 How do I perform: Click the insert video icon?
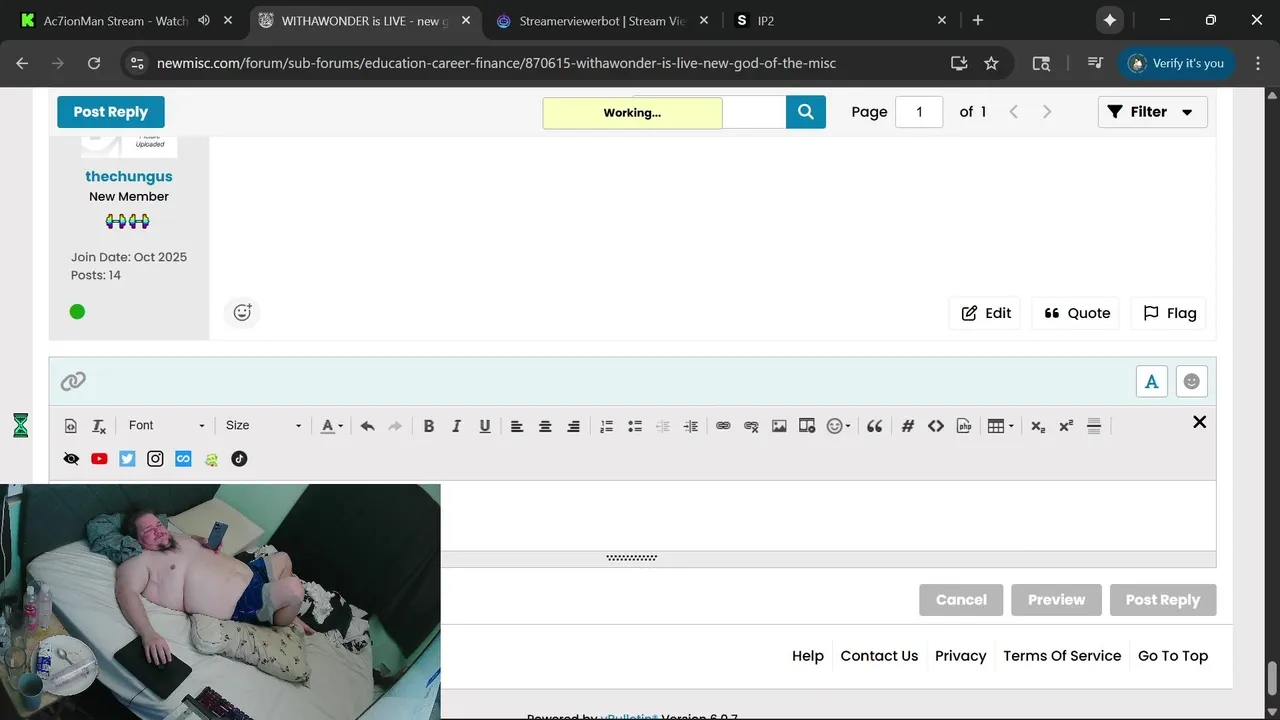pos(807,426)
